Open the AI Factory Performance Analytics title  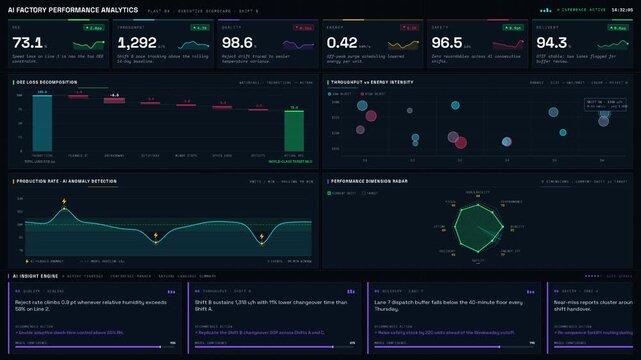73,10
